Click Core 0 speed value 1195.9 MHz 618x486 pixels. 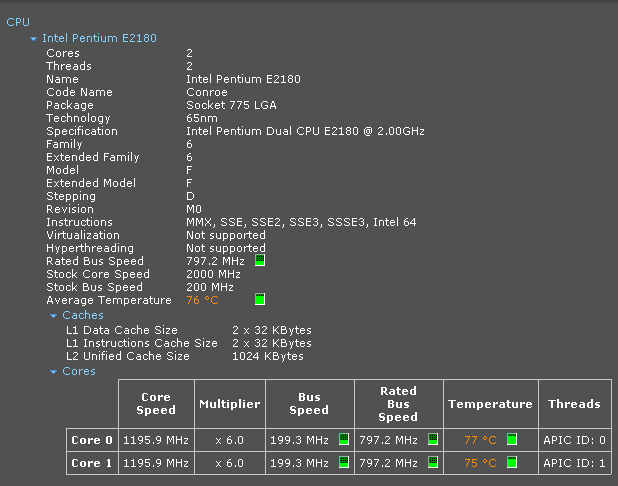click(x=156, y=440)
